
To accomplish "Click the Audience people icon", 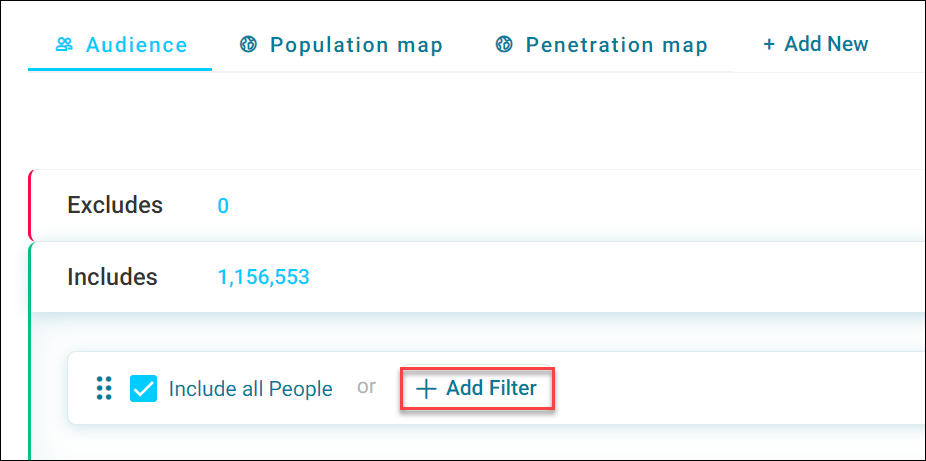I will [64, 44].
